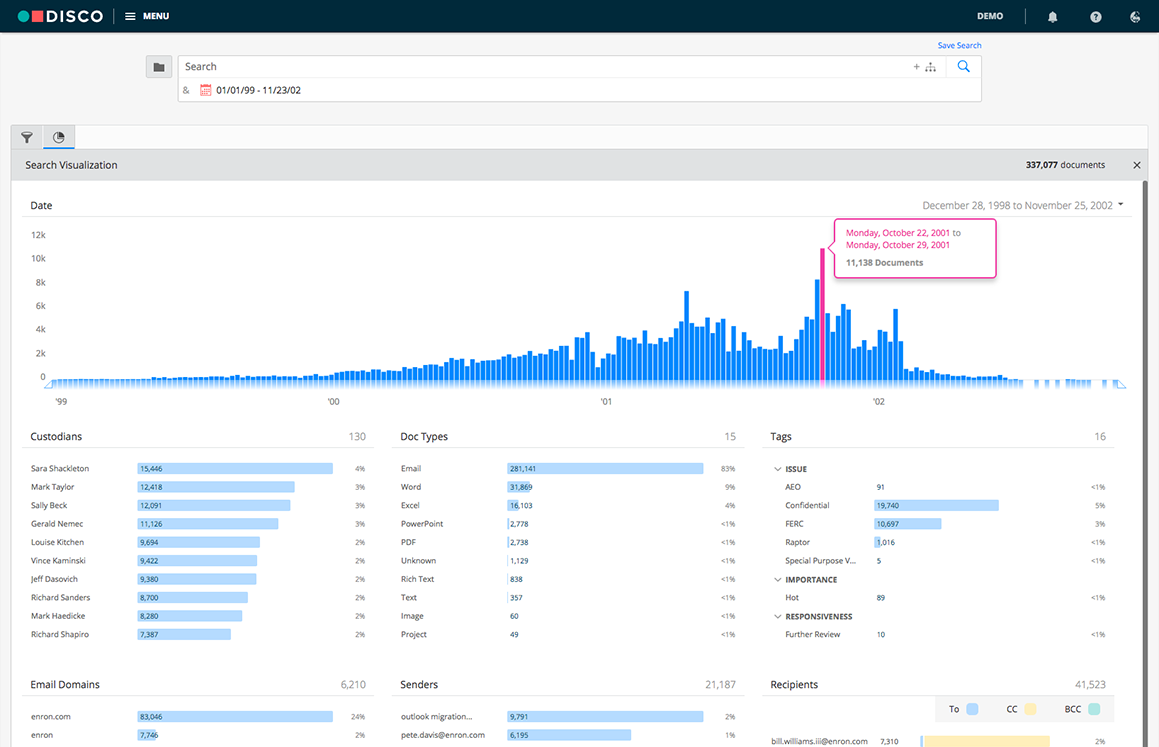Click the Custodians section heading
The width and height of the screenshot is (1159, 747).
coord(56,437)
